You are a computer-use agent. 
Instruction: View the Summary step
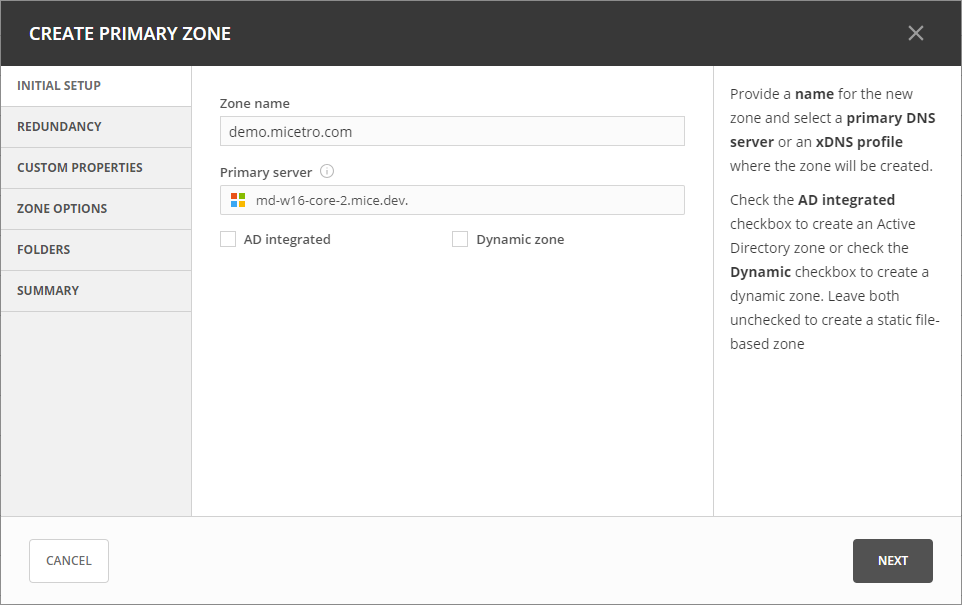(96, 291)
